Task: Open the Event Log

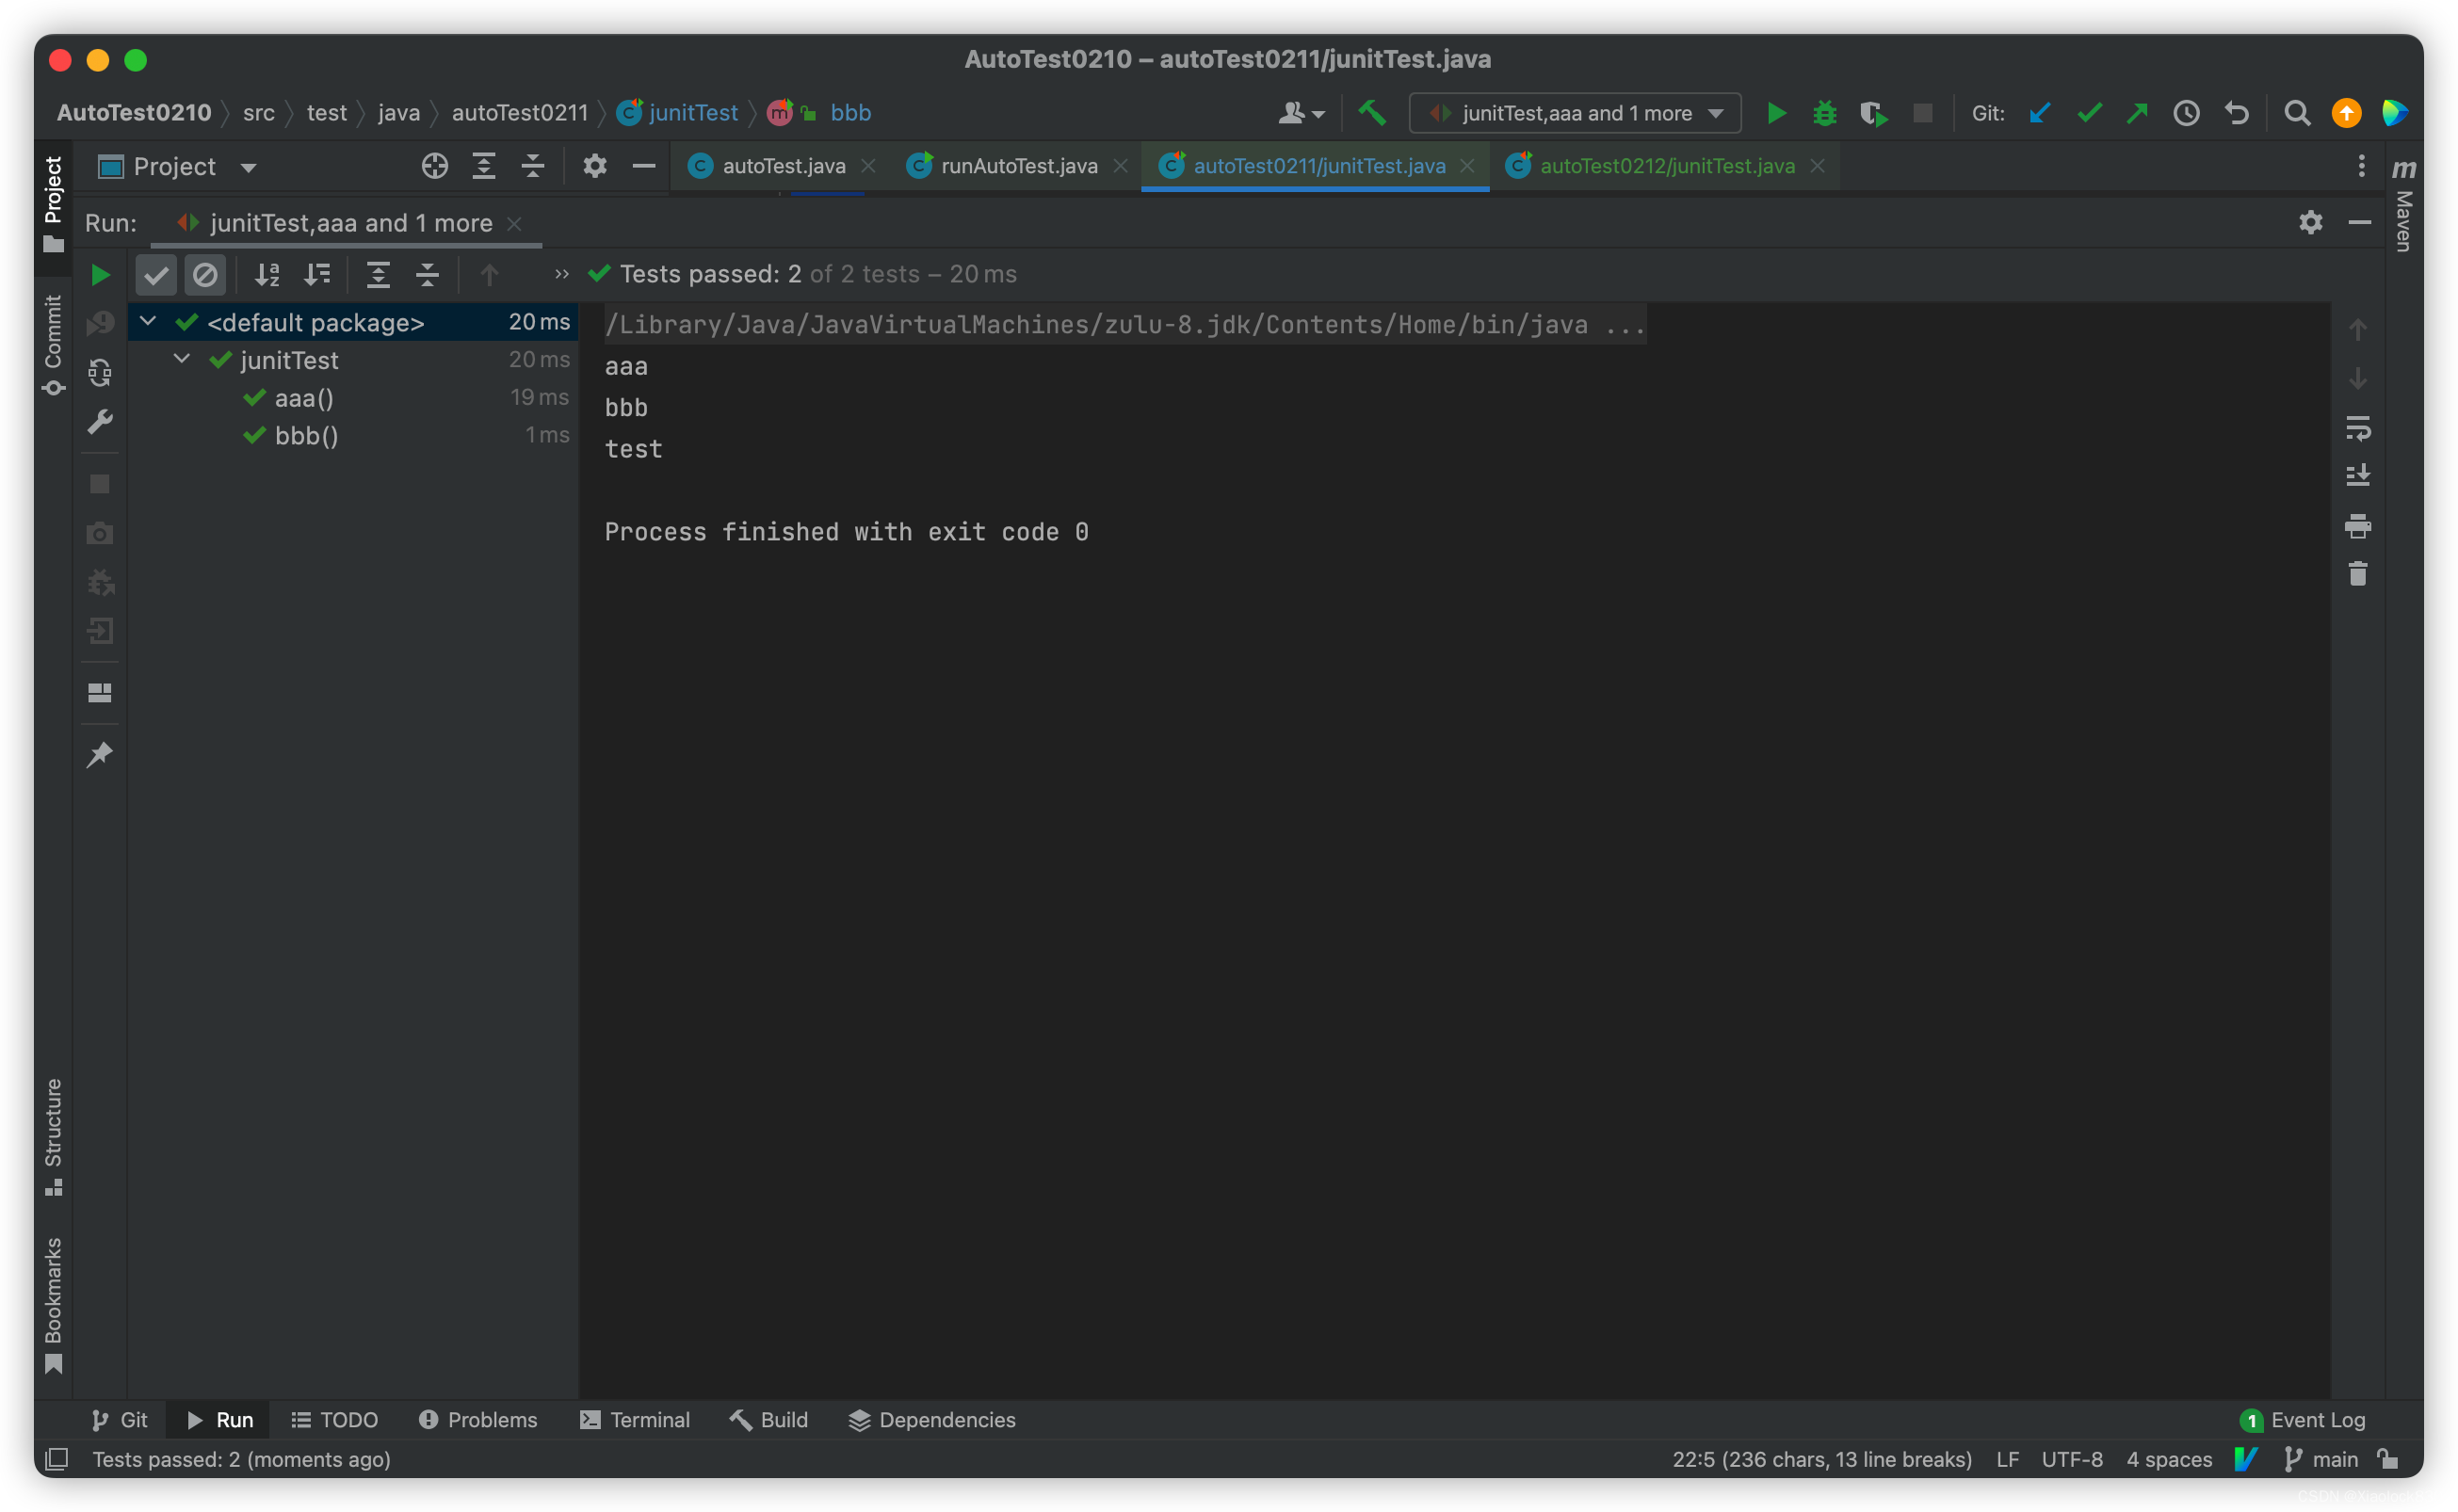Action: click(2304, 1419)
